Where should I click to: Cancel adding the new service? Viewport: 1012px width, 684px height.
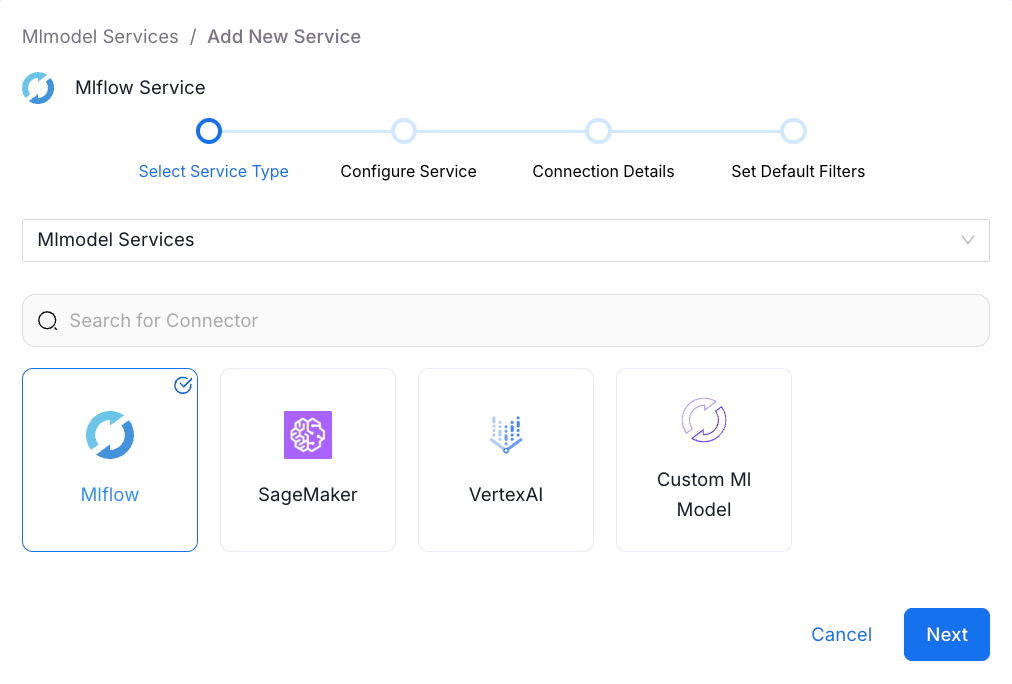pos(842,634)
